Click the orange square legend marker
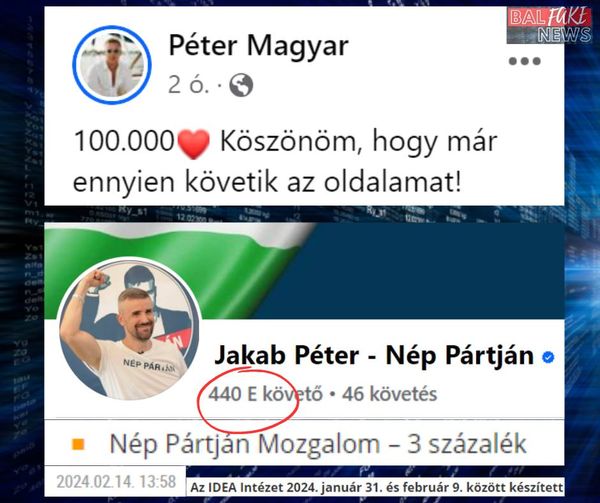This screenshot has width=600, height=503. pos(78,444)
